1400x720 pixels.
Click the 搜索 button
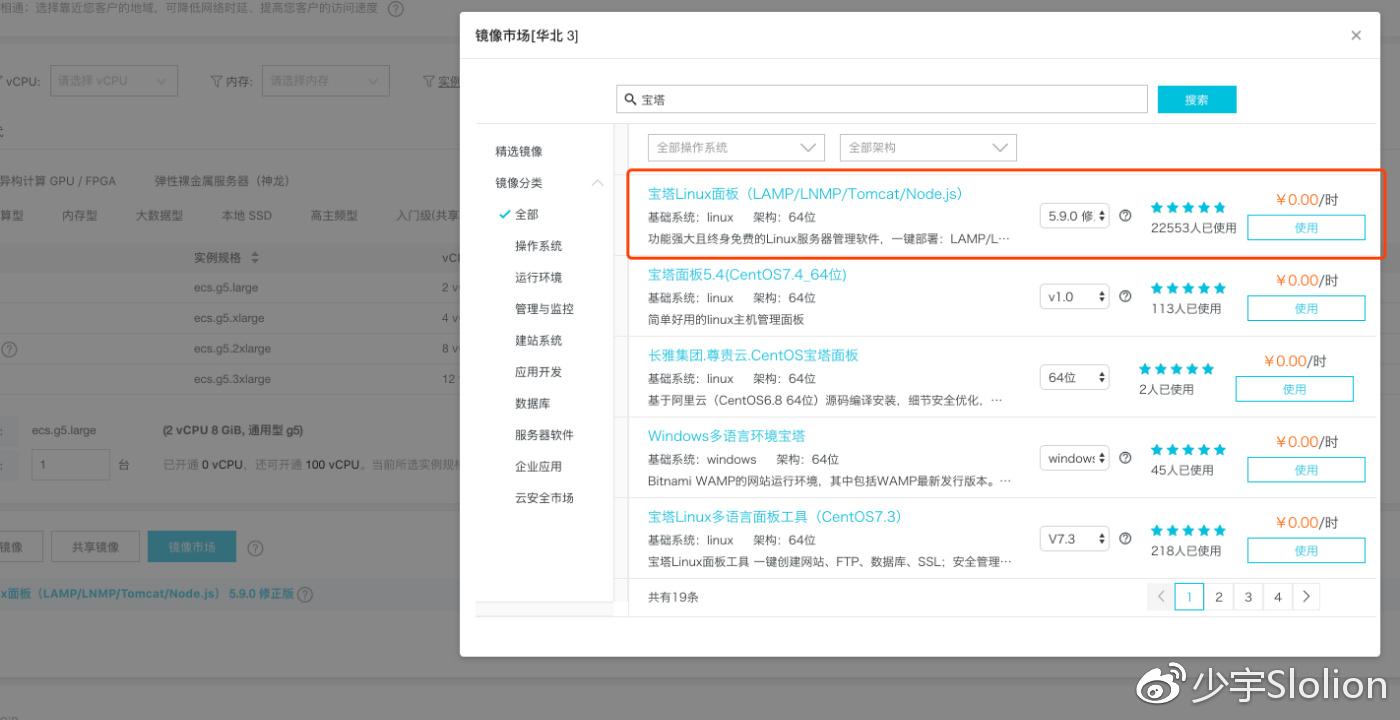tap(1197, 99)
